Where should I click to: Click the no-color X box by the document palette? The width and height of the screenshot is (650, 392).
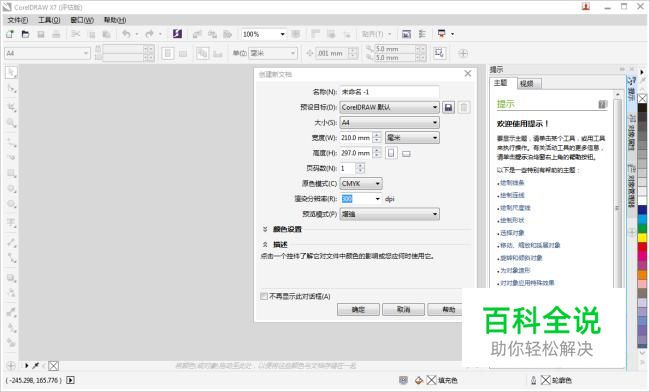[53, 366]
